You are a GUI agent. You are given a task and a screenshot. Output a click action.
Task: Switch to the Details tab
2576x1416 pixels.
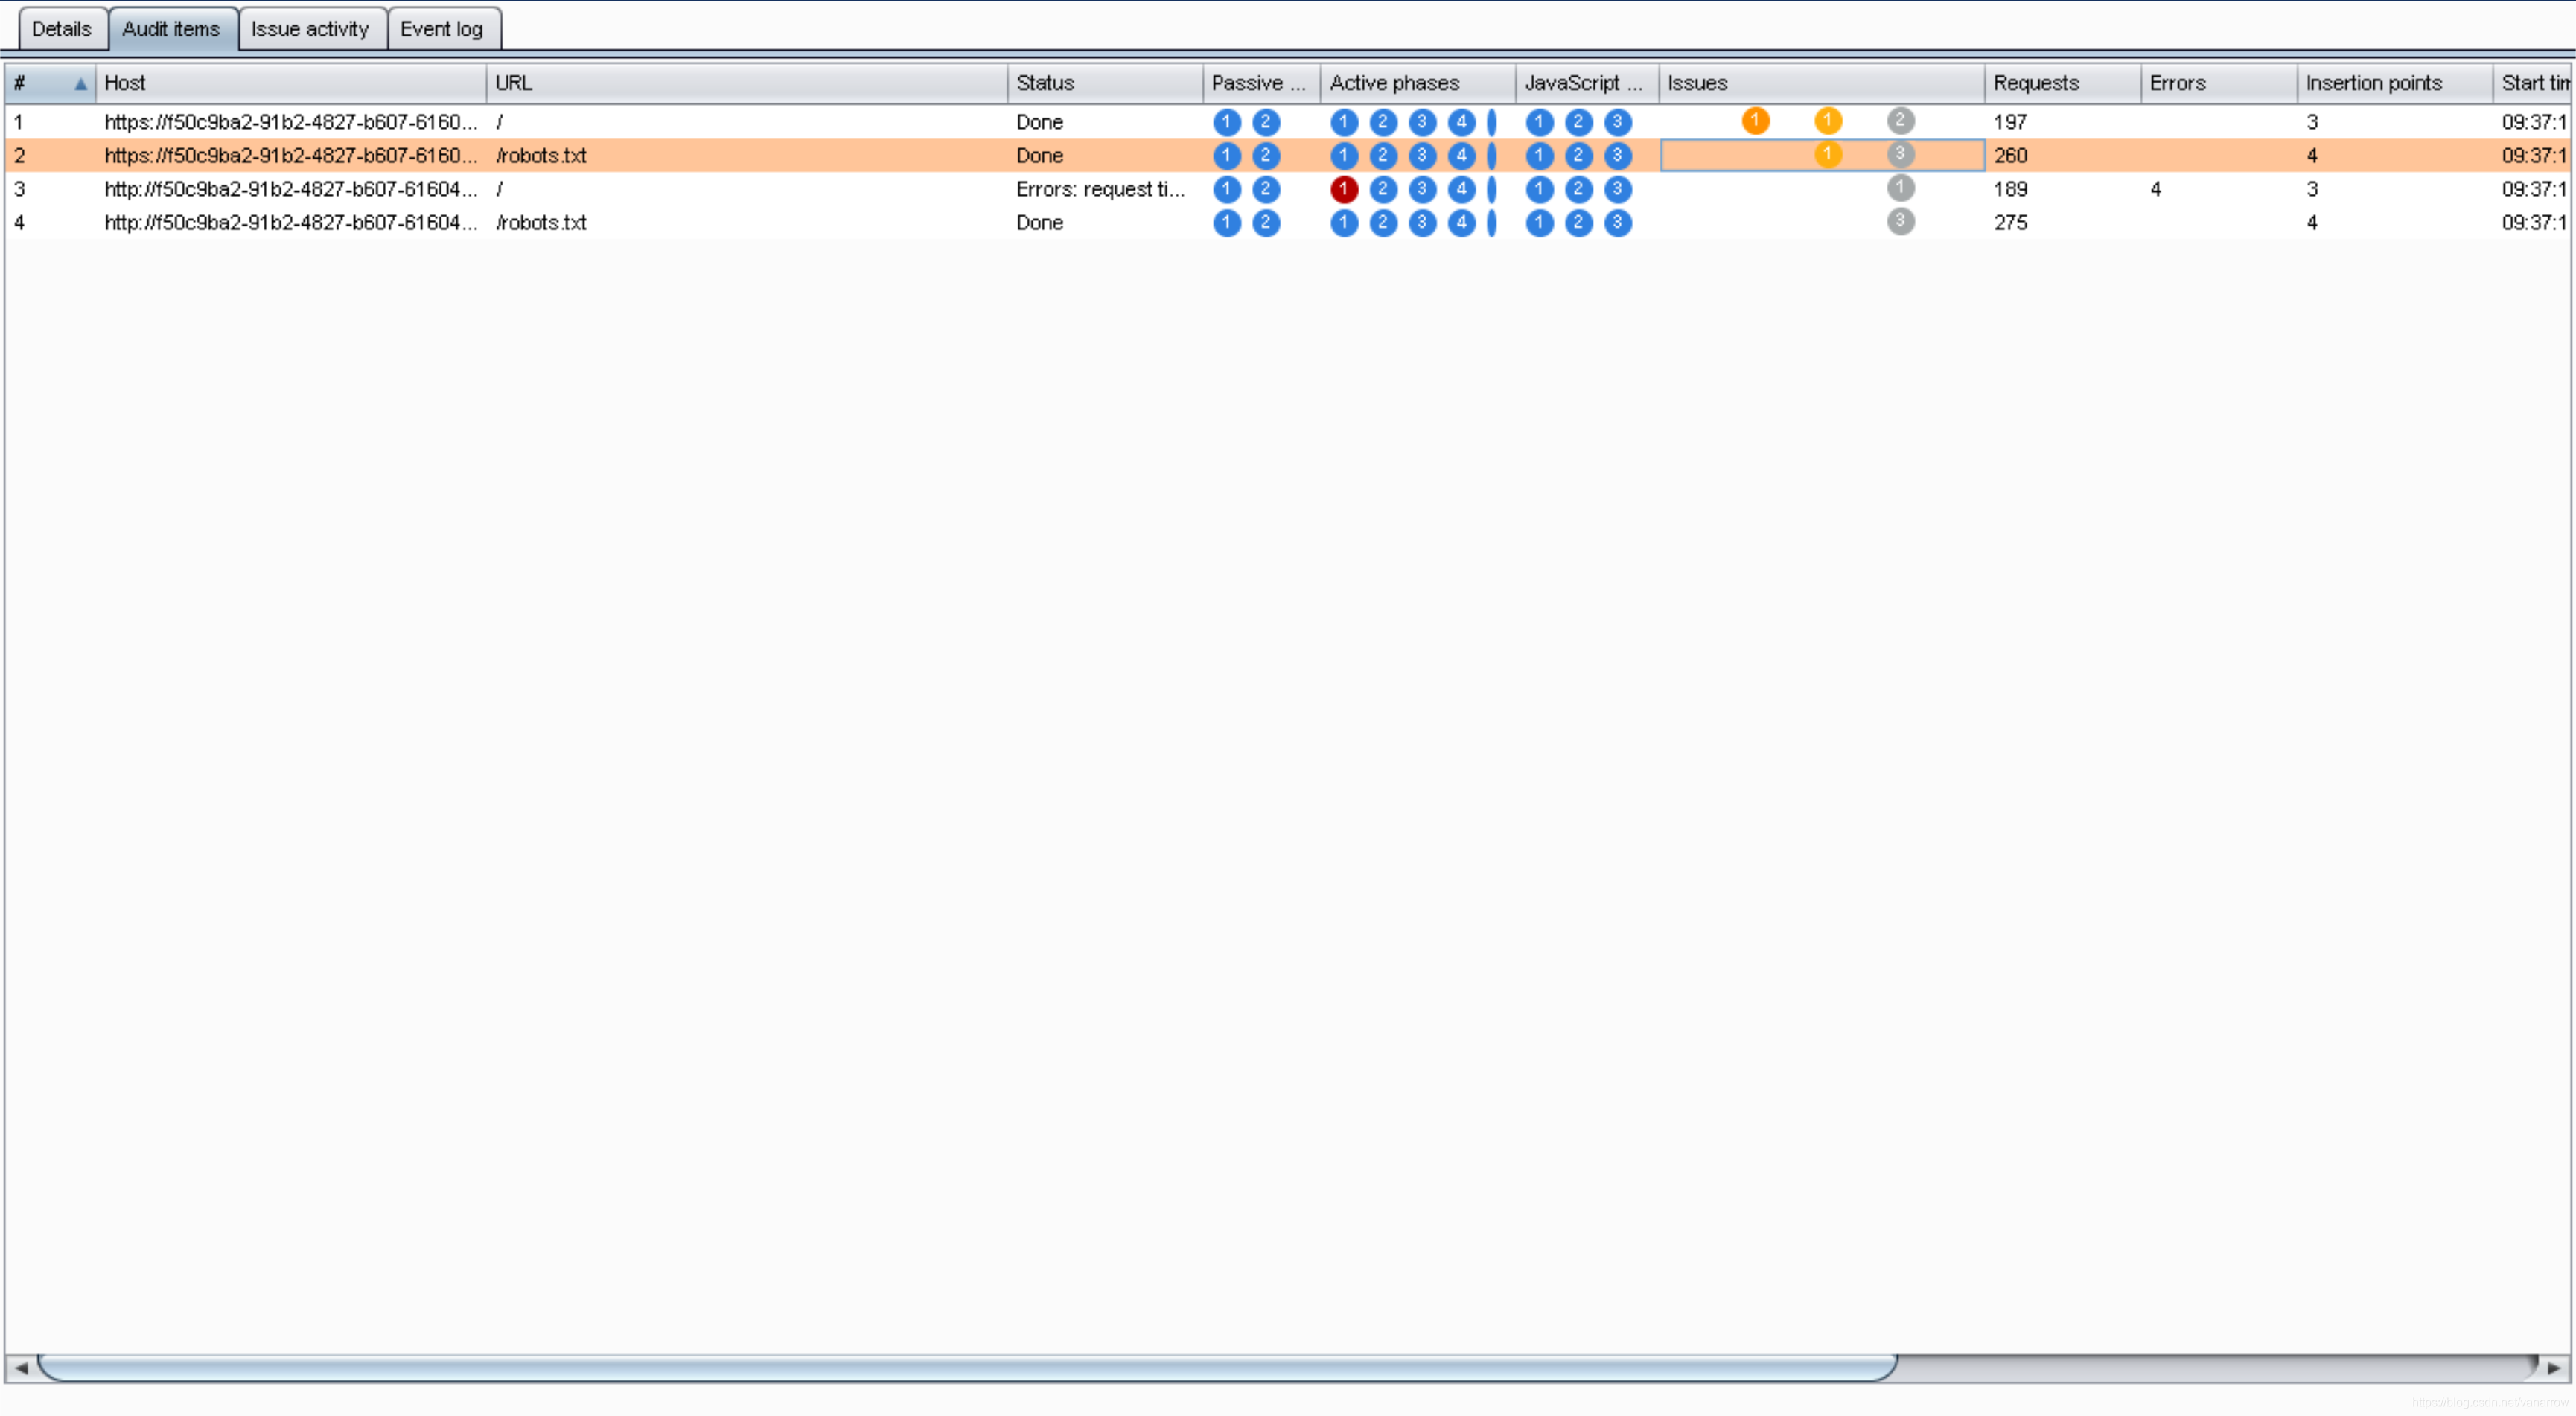62,29
